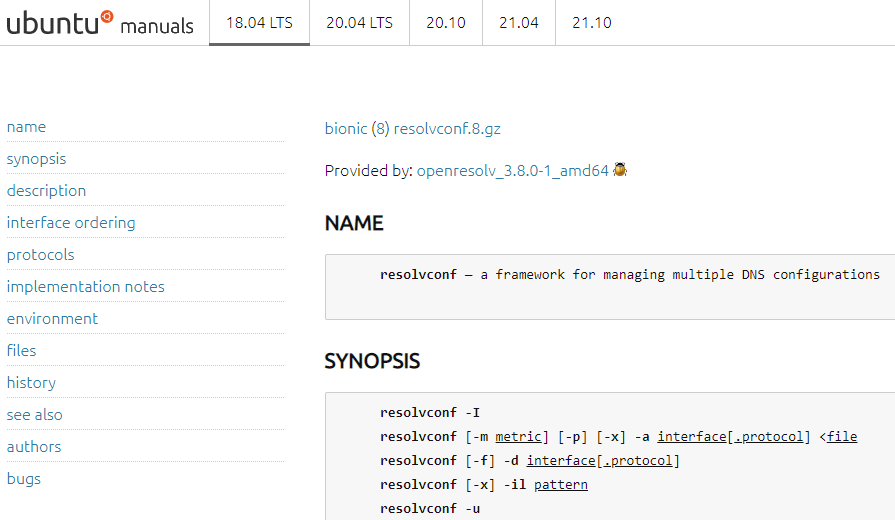Viewport: 895px width, 520px height.
Task: Click the NAME heading
Action: [x=354, y=223]
